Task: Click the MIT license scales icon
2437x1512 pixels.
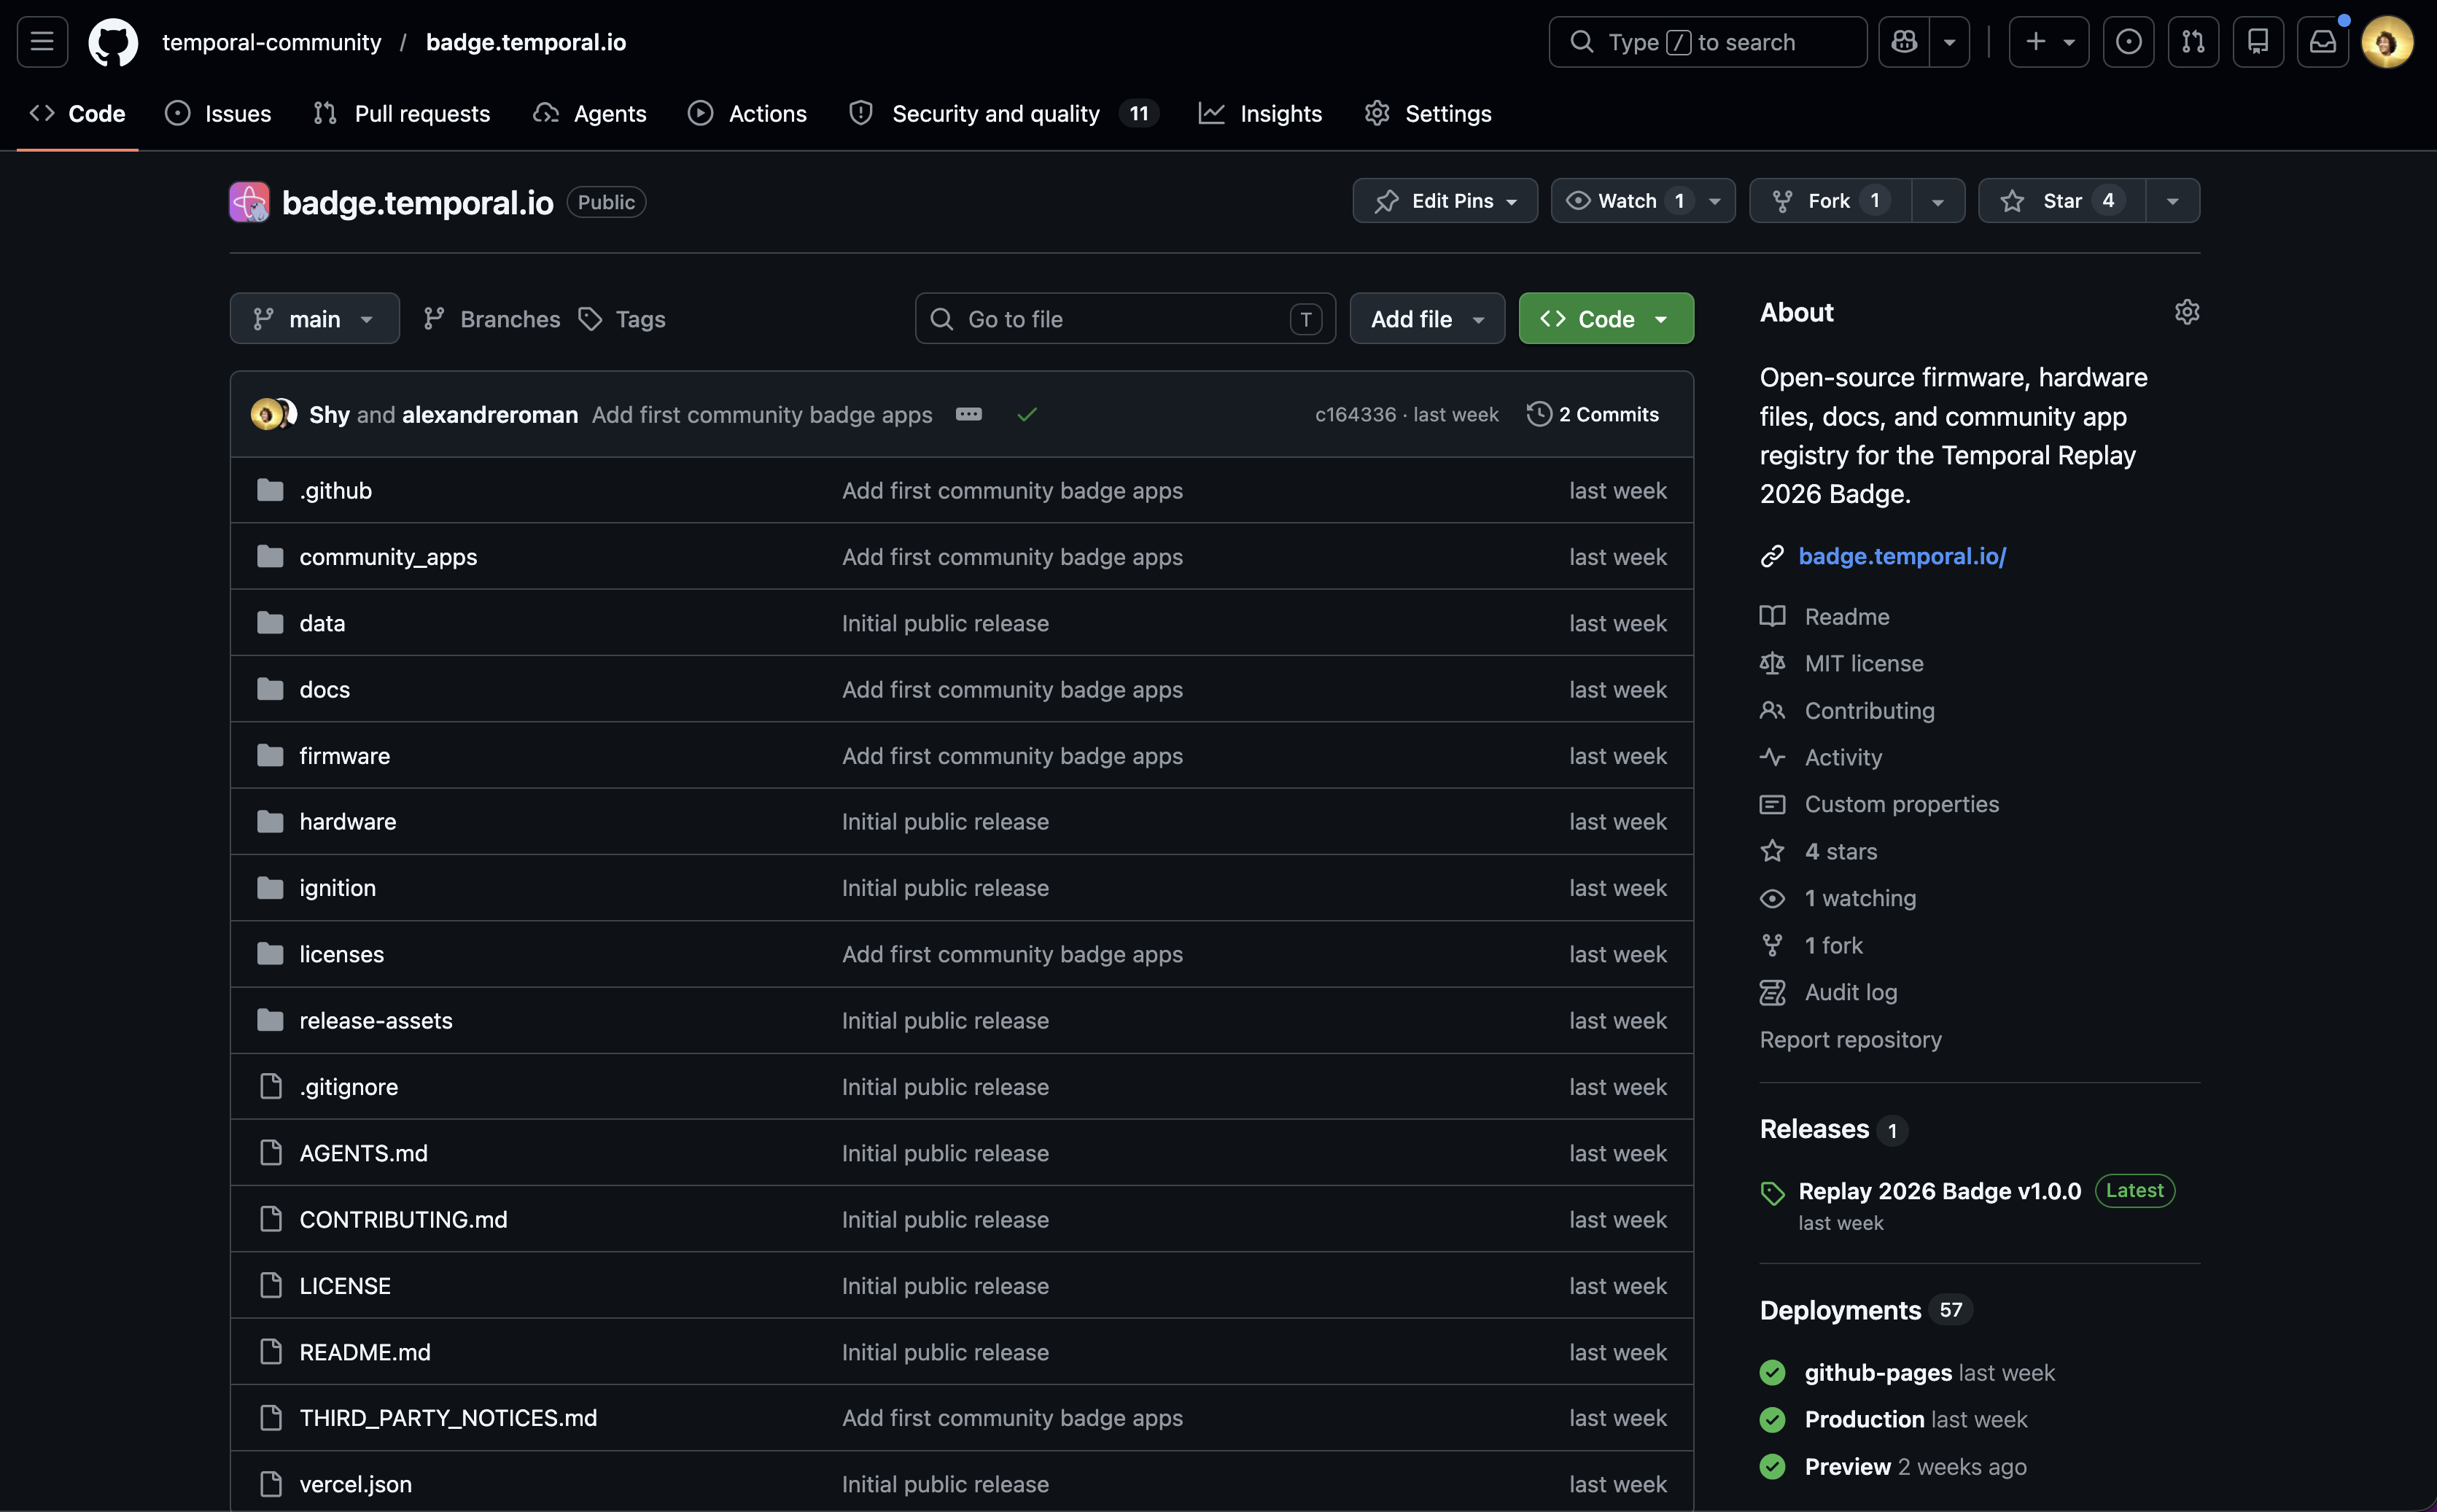Action: pyautogui.click(x=1772, y=663)
